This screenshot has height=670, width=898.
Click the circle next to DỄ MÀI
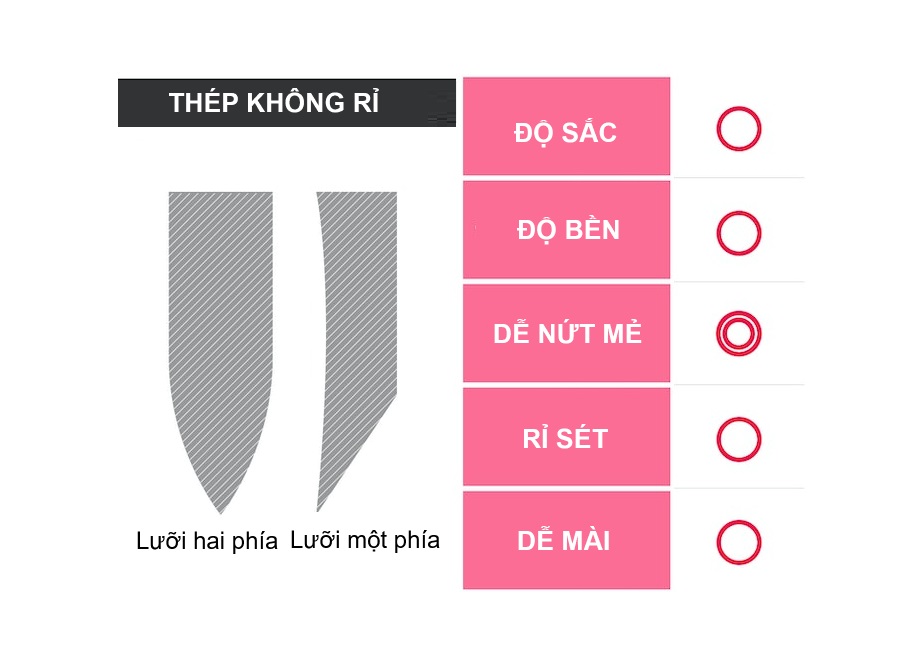(738, 541)
